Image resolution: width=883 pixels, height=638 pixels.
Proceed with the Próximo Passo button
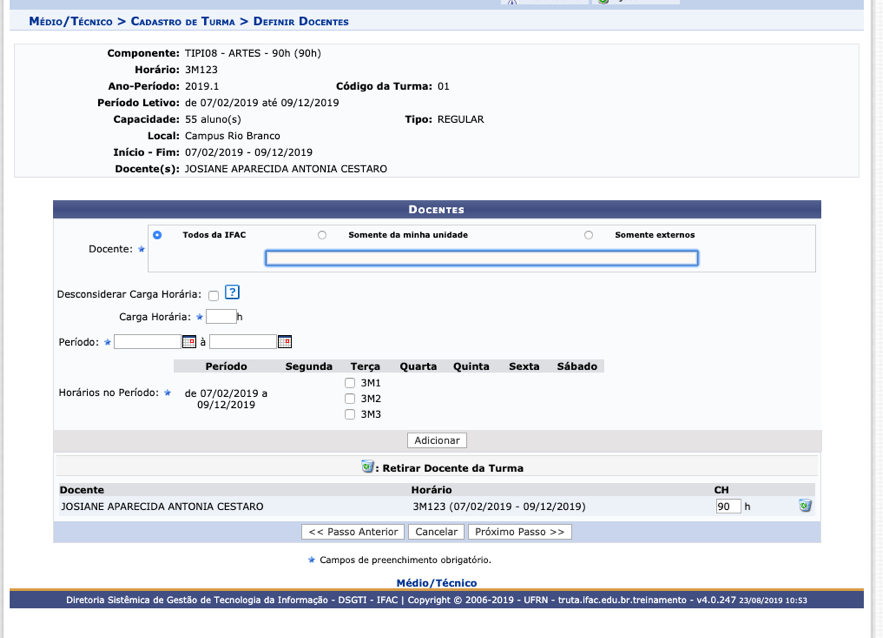point(520,532)
